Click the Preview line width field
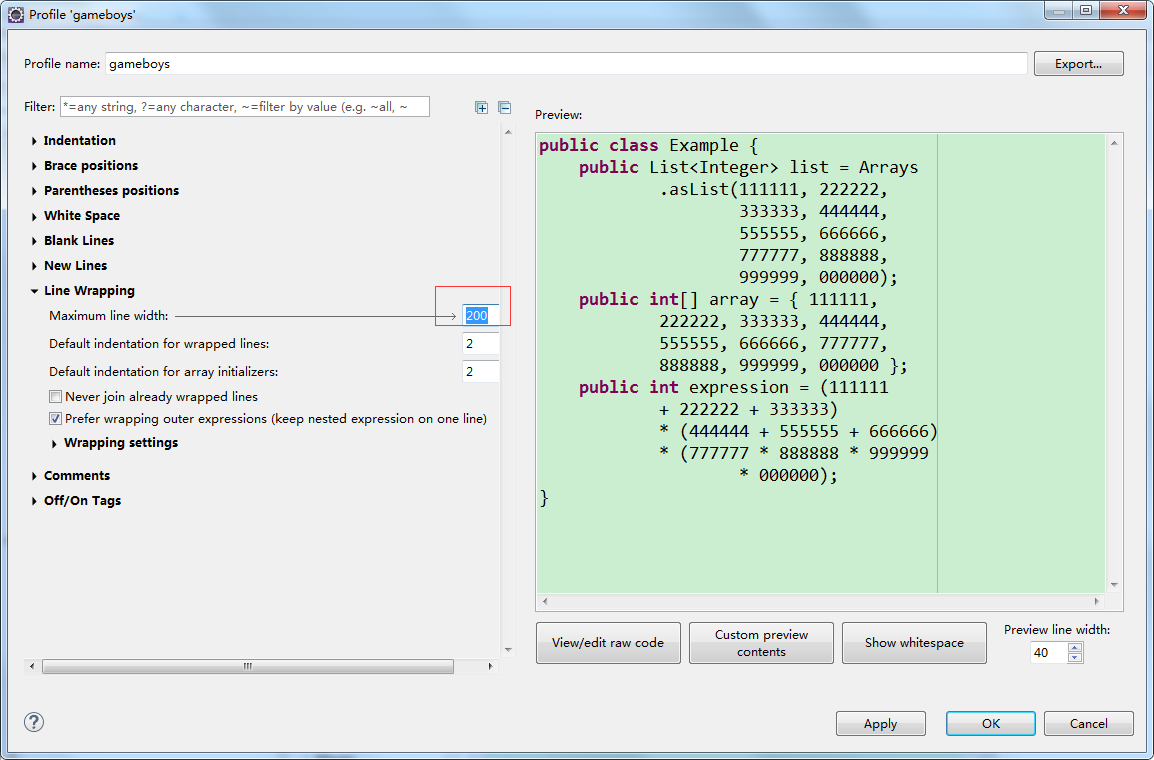This screenshot has height=760, width=1154. tap(1049, 653)
